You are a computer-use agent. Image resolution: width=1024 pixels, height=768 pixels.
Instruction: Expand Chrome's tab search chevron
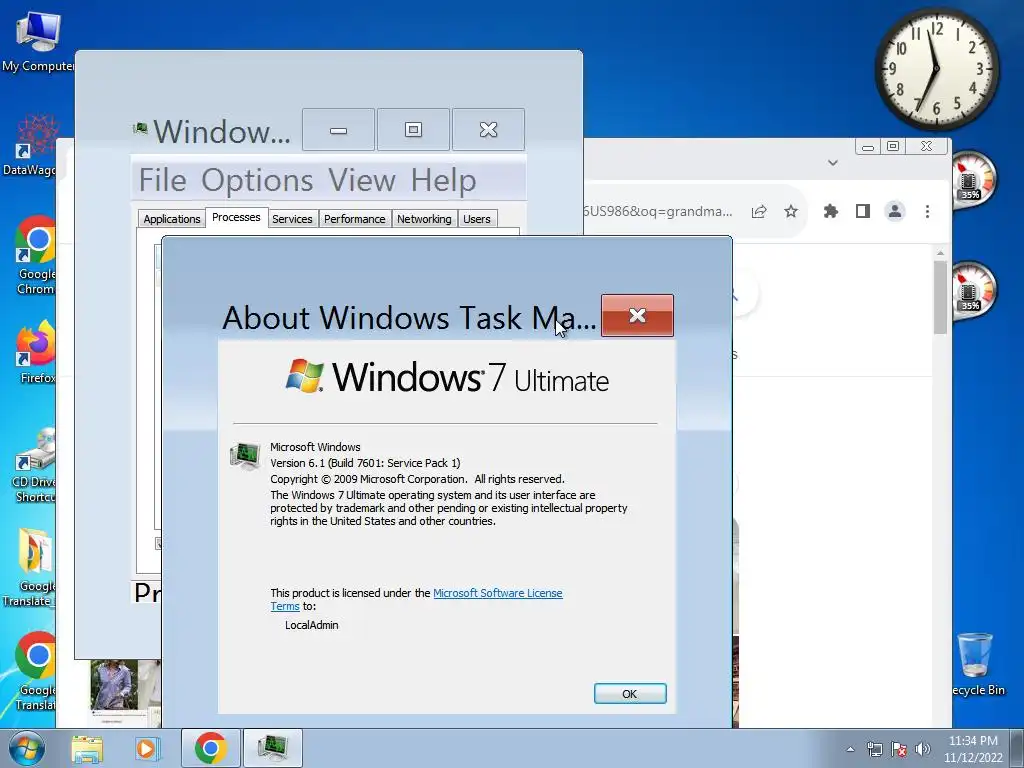point(833,163)
